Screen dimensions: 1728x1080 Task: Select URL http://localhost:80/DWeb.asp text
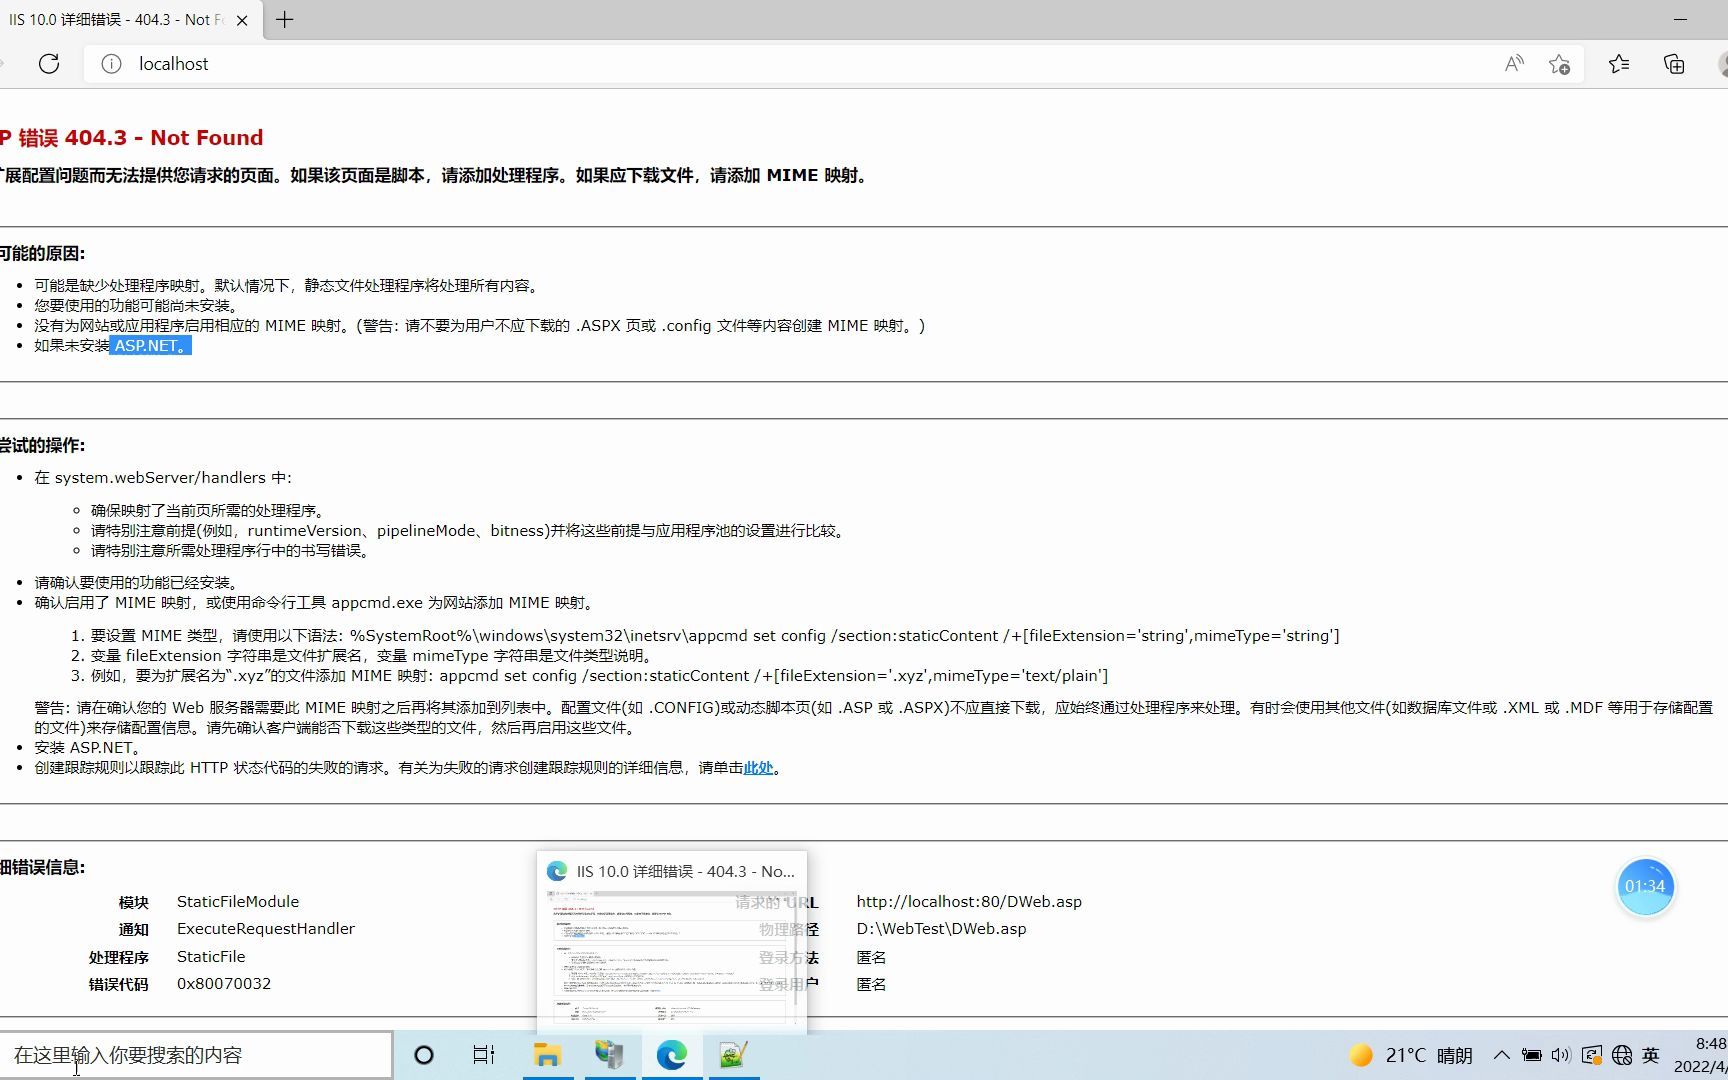click(969, 901)
